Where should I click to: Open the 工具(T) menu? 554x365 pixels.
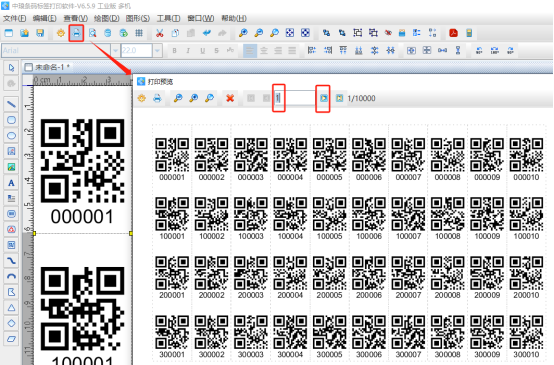pyautogui.click(x=168, y=18)
